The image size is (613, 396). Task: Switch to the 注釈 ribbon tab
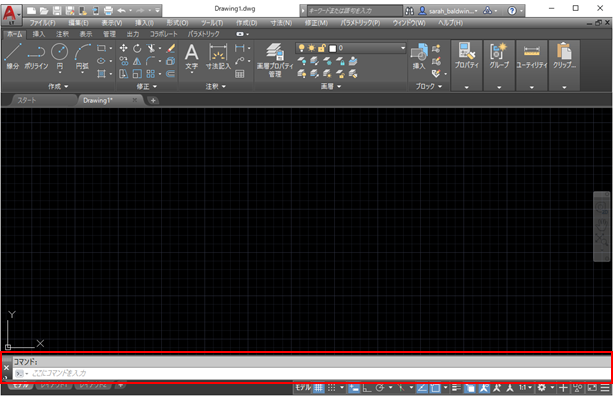(x=62, y=34)
